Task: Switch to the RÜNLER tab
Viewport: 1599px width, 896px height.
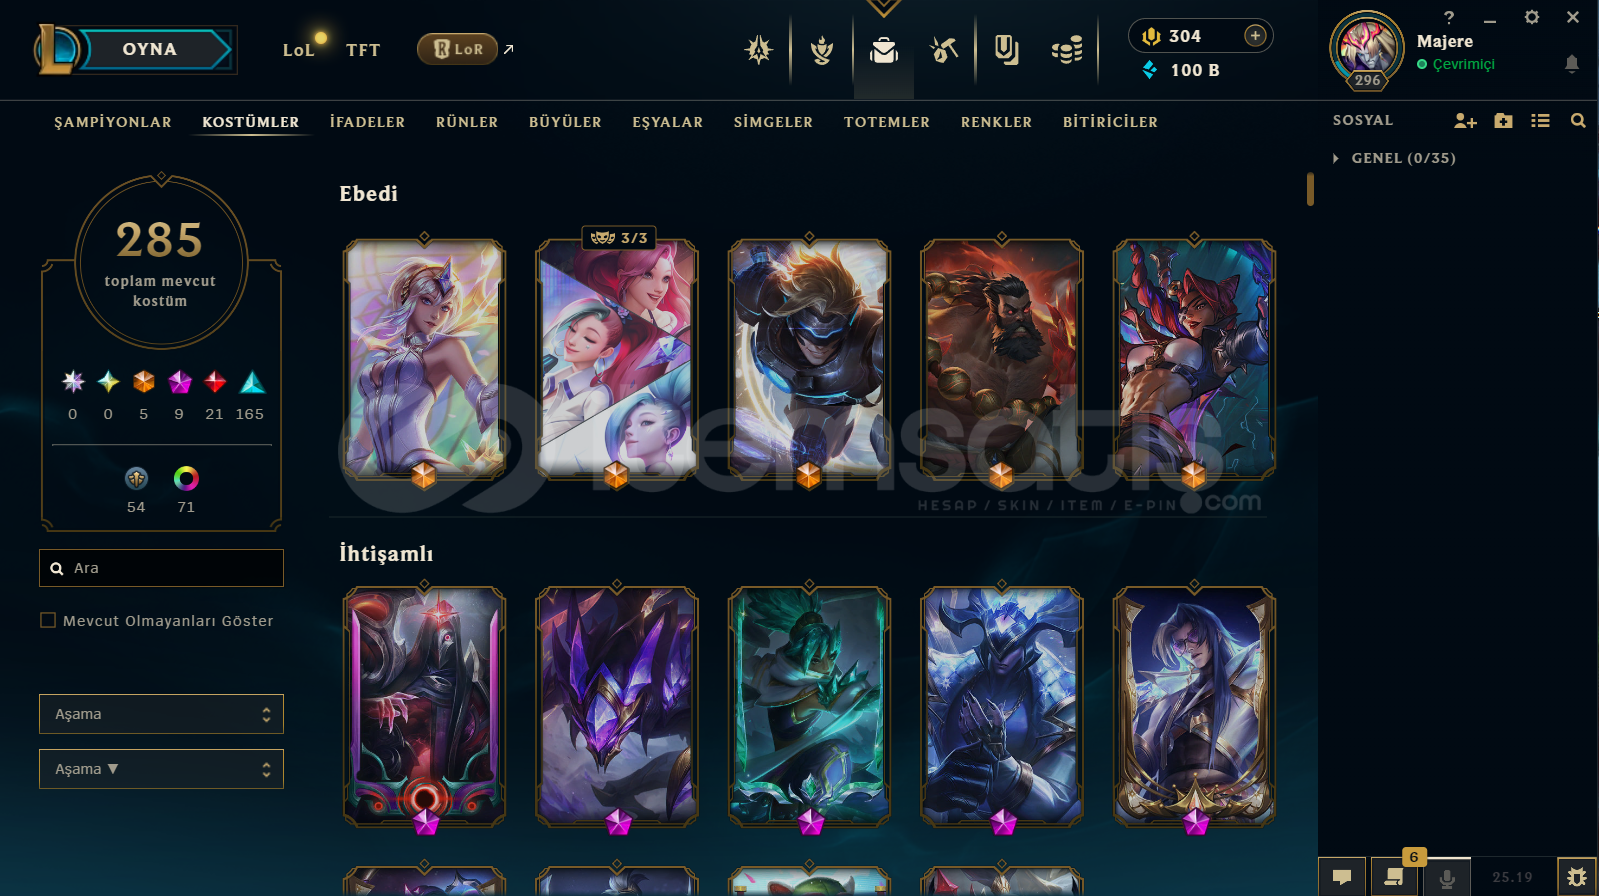Action: coord(467,122)
